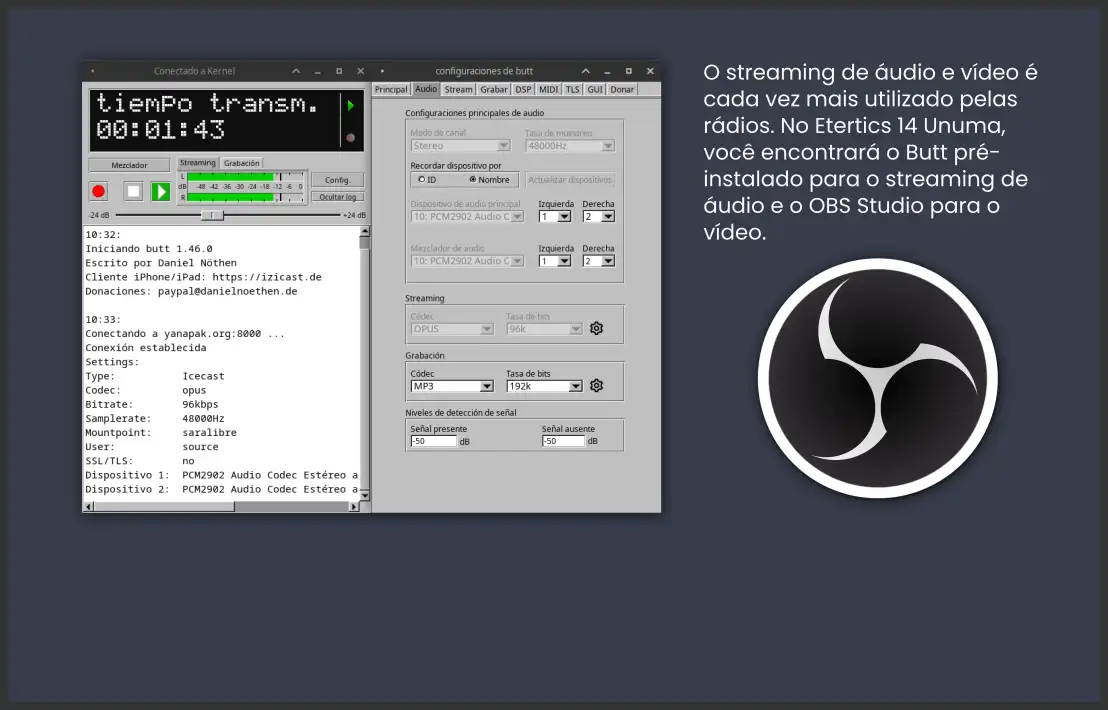This screenshot has height=710, width=1108.
Task: Open mixer Derecha channel dropdown
Action: [x=599, y=261]
